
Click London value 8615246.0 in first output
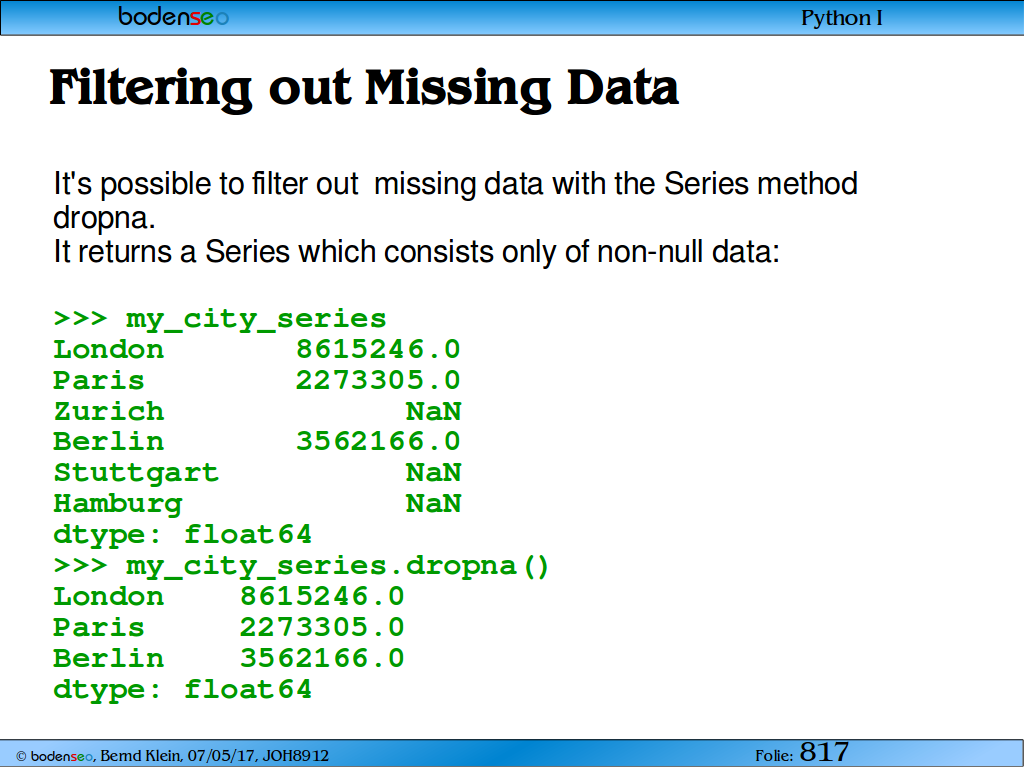(378, 349)
